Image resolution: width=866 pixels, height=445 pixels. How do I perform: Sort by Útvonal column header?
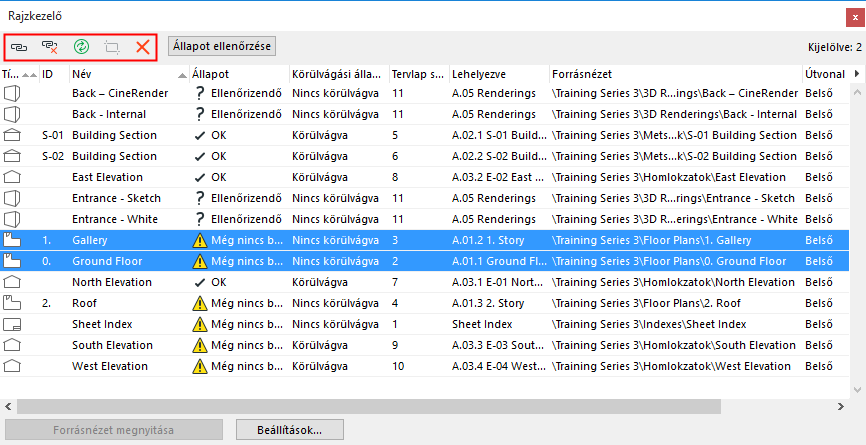click(825, 74)
